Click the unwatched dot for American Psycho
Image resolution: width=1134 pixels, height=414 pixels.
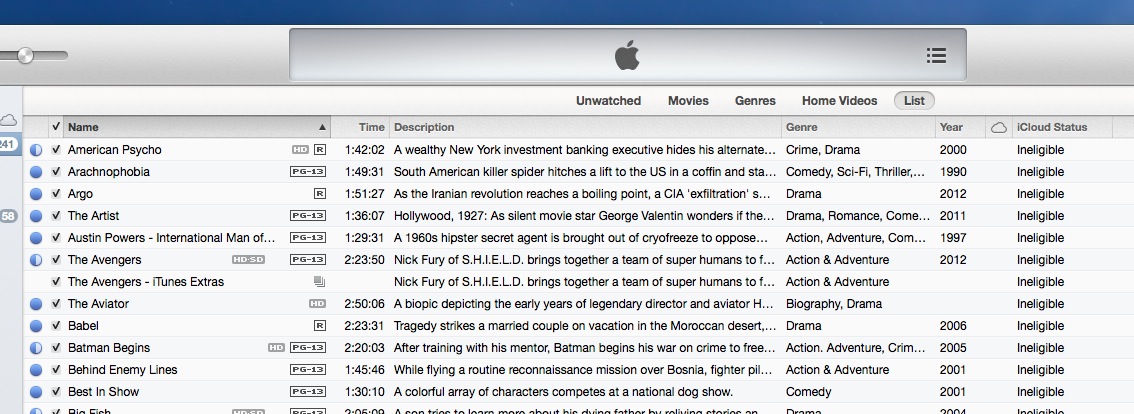pos(36,150)
